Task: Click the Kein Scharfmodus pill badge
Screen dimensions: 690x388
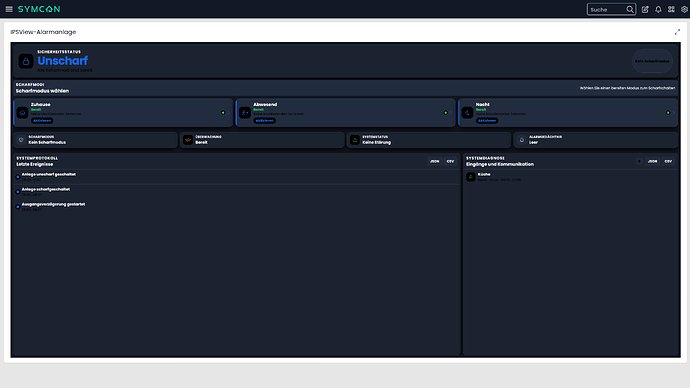Action: pos(652,61)
